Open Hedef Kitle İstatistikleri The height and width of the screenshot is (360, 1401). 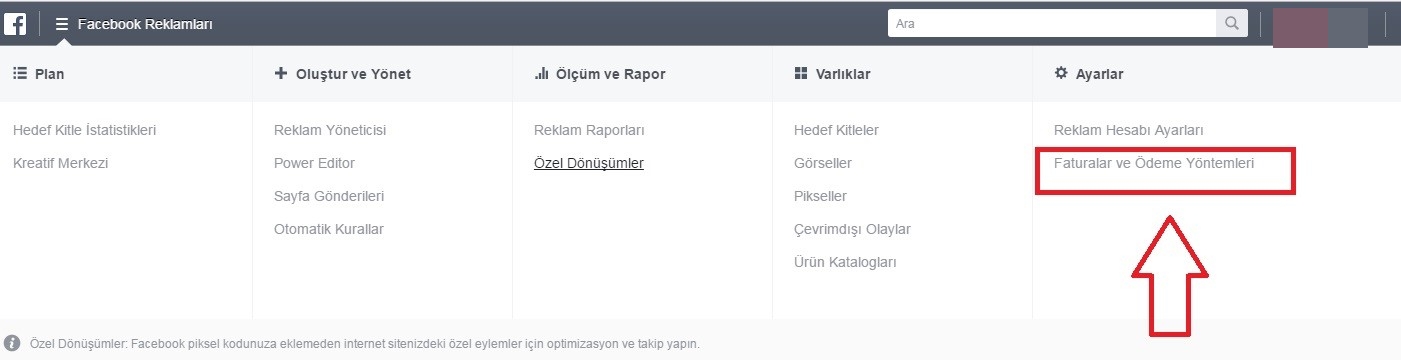tap(85, 130)
